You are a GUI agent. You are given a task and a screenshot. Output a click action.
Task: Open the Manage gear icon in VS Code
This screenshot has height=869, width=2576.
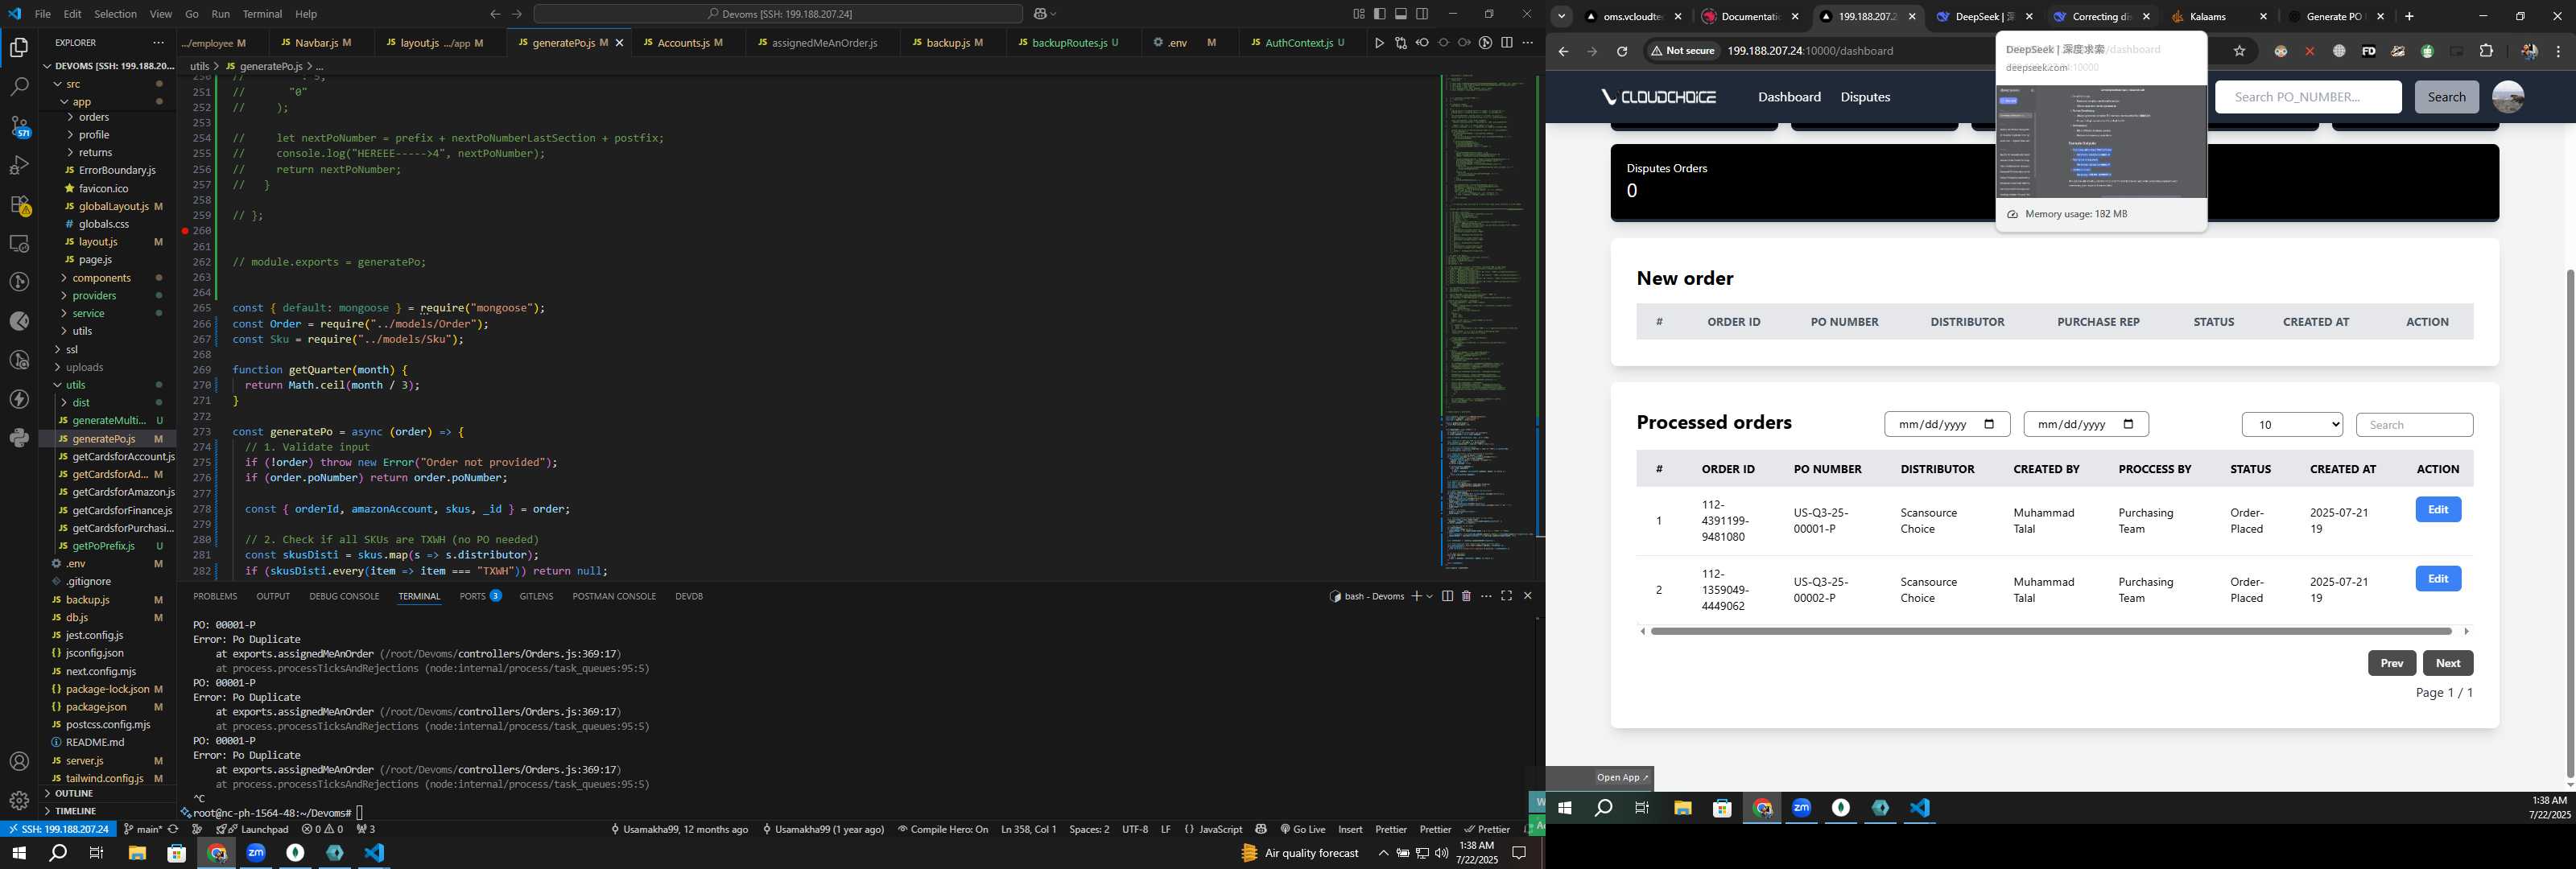[x=19, y=801]
